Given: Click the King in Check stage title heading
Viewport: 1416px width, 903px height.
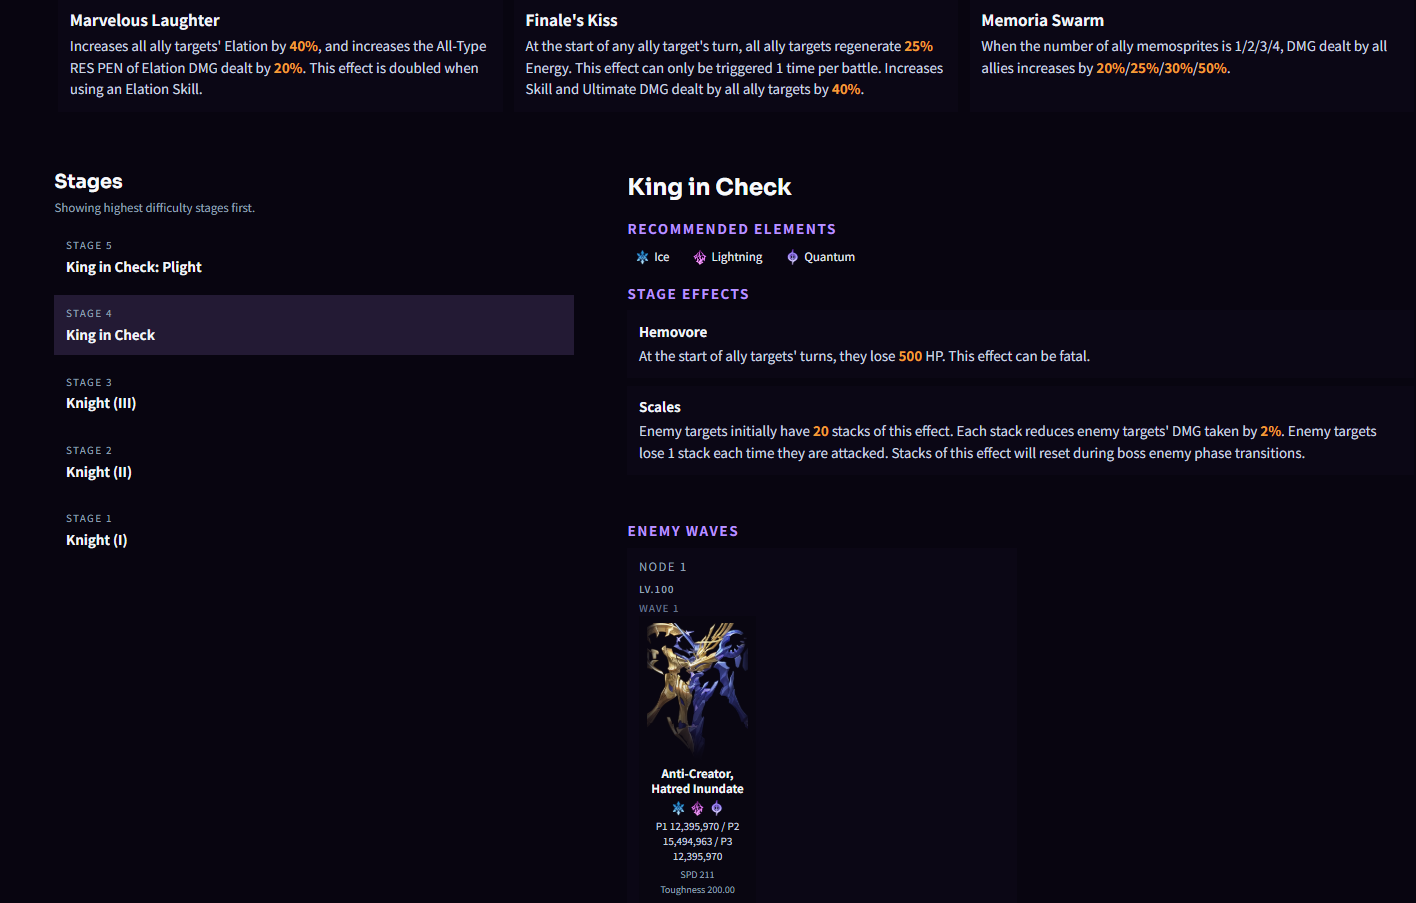Looking at the screenshot, I should [x=709, y=187].
